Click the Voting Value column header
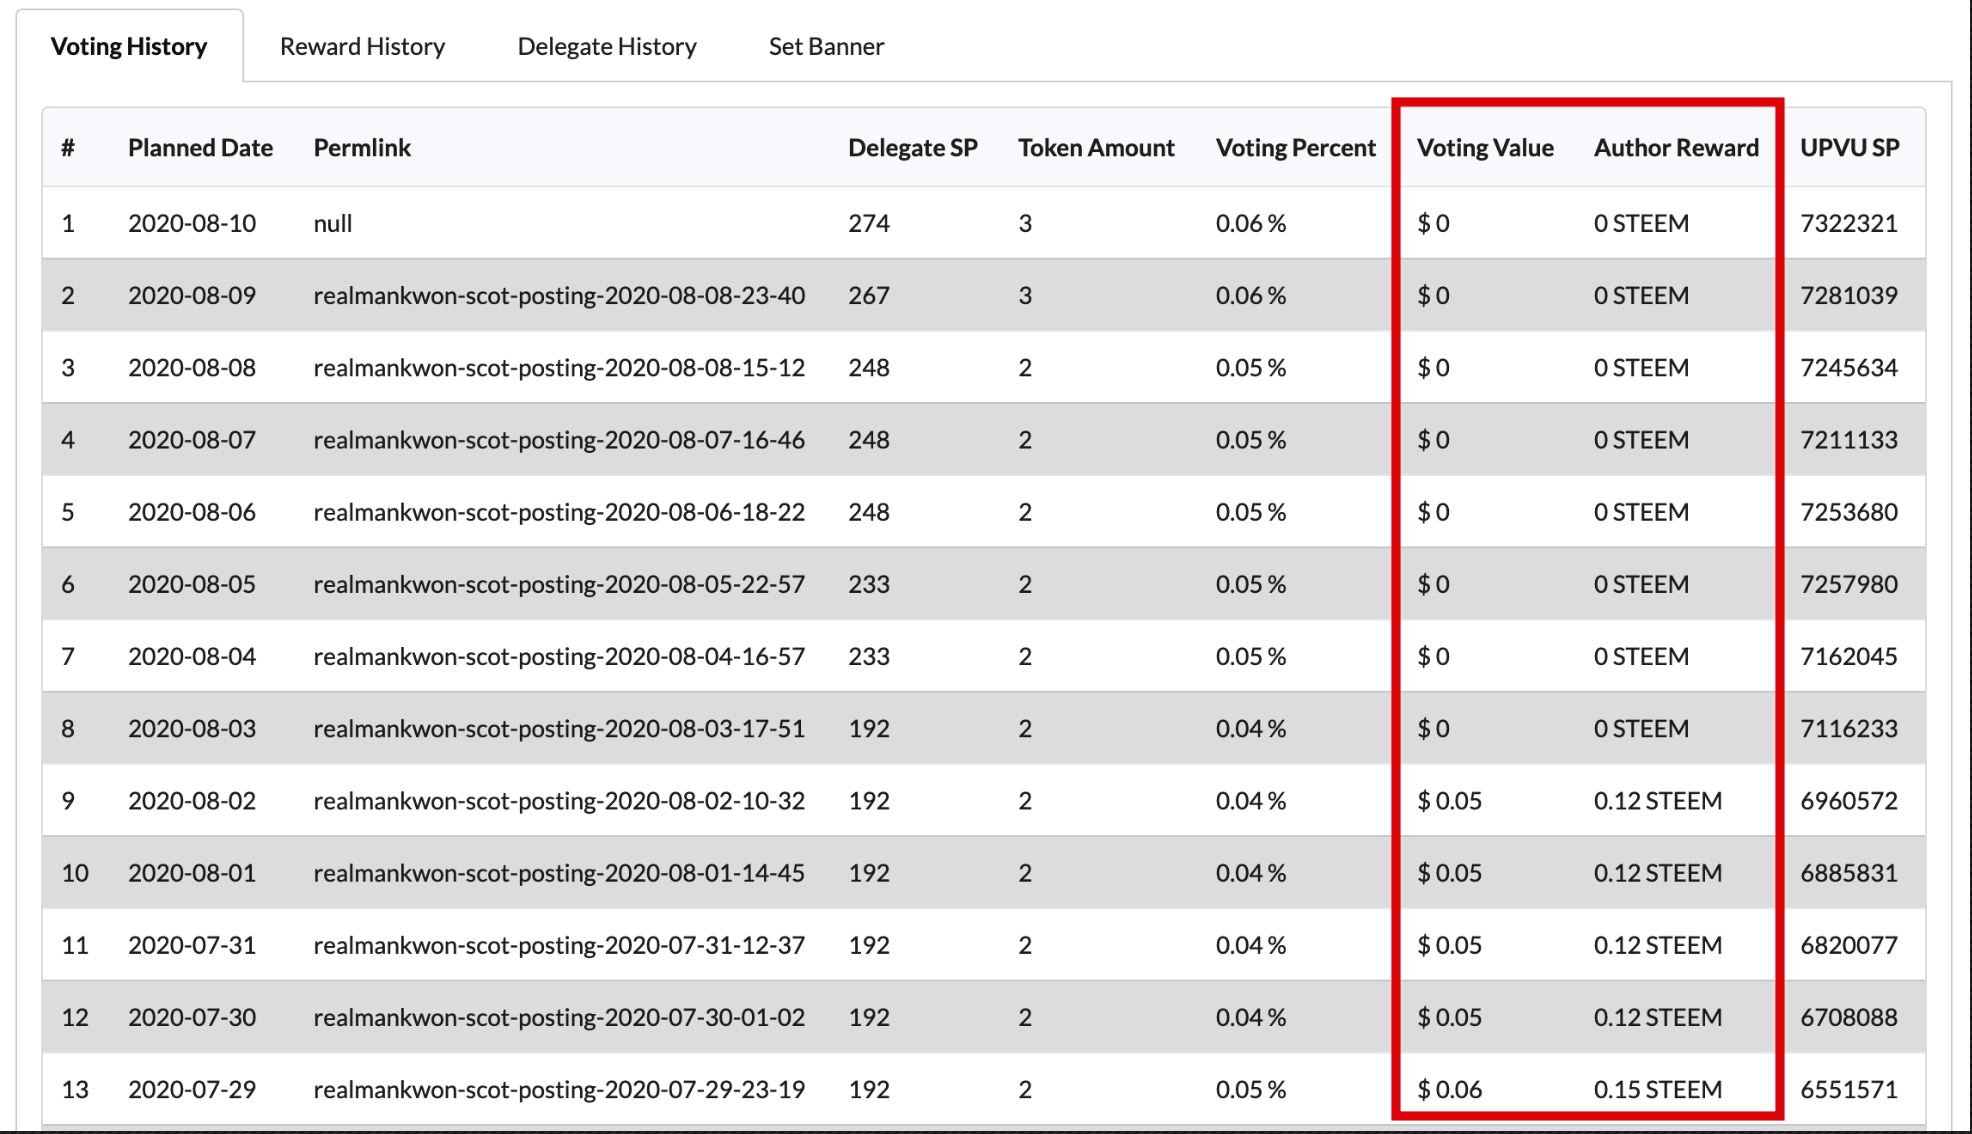The image size is (1972, 1134). [1485, 148]
